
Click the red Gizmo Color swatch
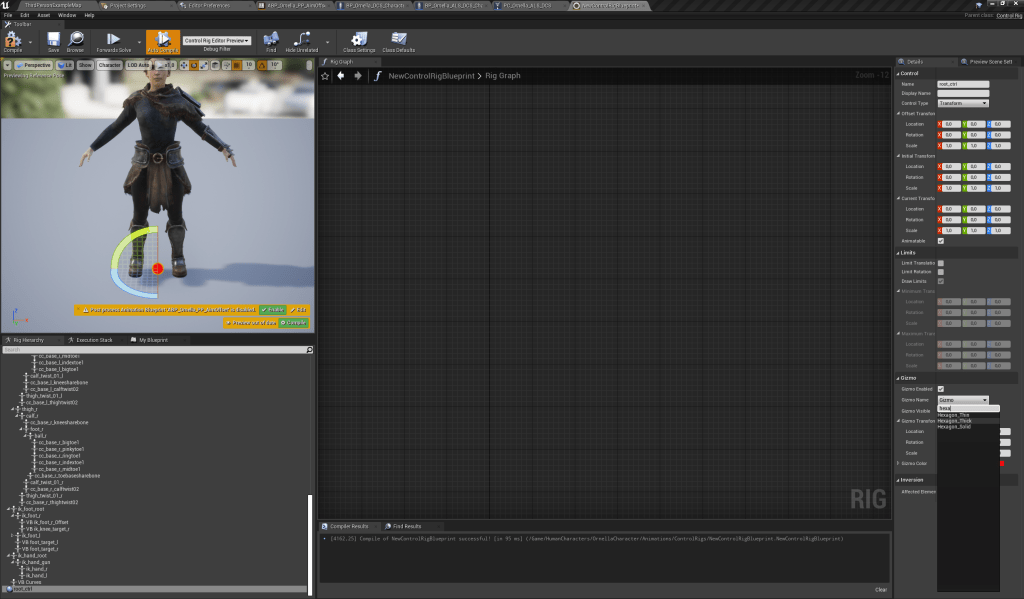click(x=1000, y=463)
